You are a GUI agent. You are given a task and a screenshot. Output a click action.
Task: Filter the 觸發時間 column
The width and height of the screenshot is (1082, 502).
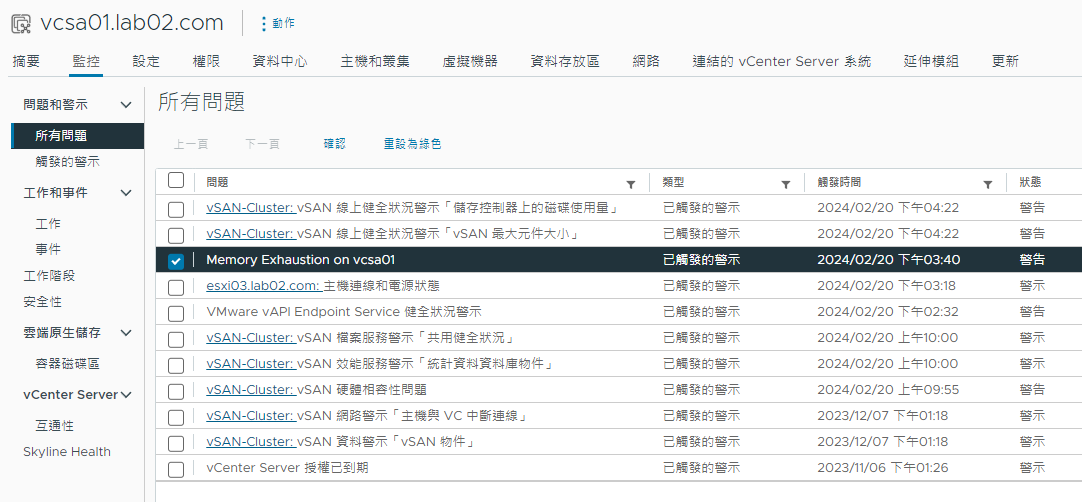pos(987,184)
